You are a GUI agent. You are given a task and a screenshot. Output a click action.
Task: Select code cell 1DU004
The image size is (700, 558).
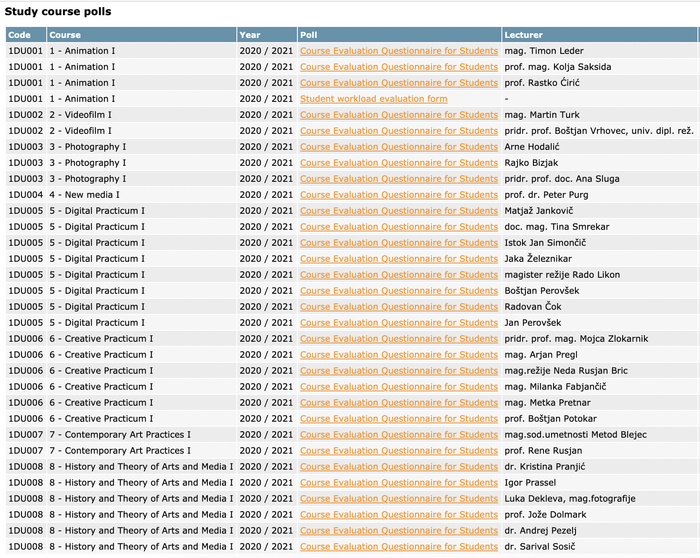pos(25,195)
